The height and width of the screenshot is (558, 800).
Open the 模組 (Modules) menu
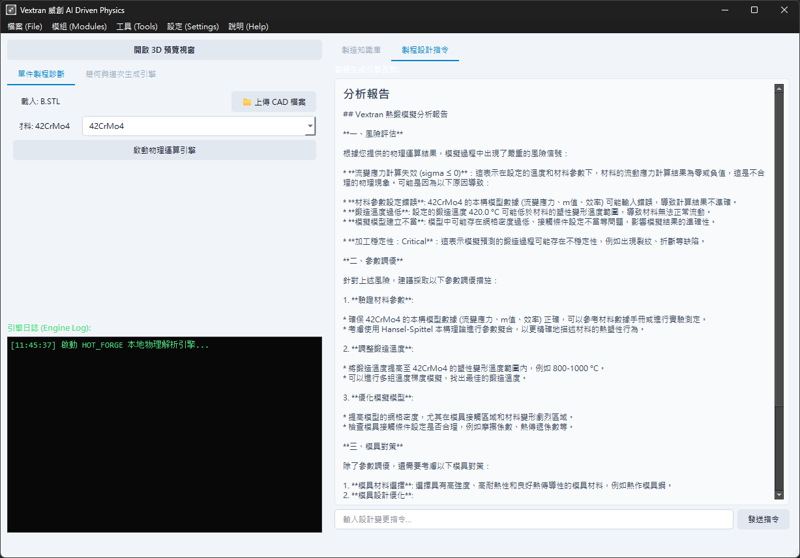tap(79, 27)
